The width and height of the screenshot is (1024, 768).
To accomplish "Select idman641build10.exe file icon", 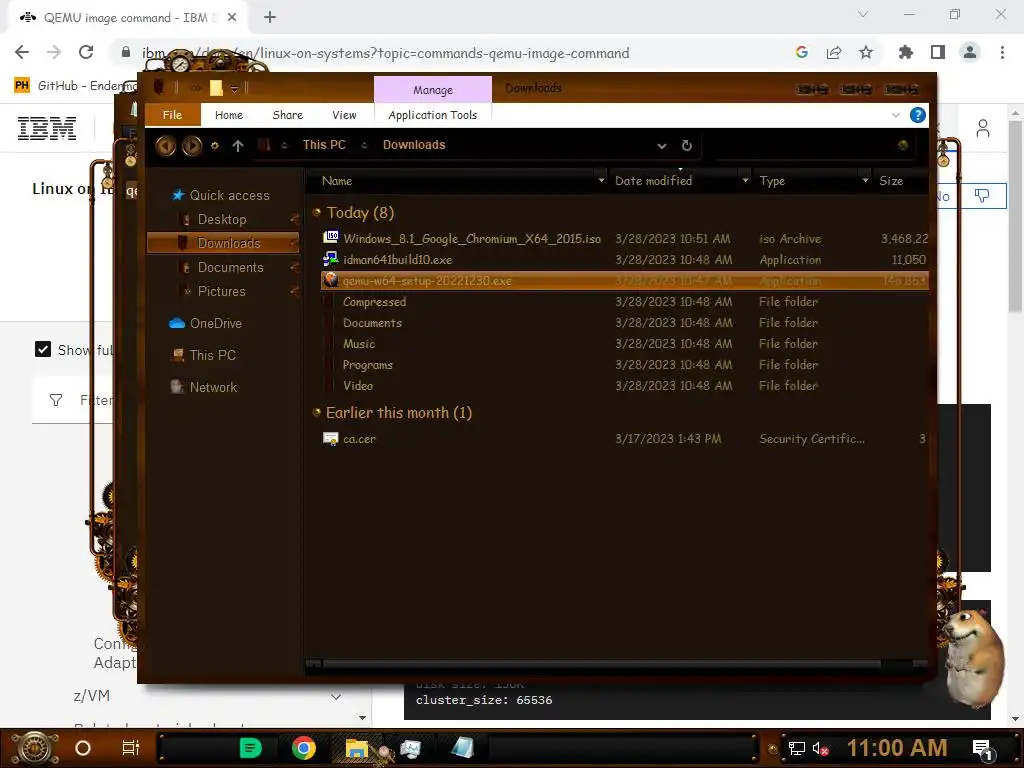I will pos(331,259).
